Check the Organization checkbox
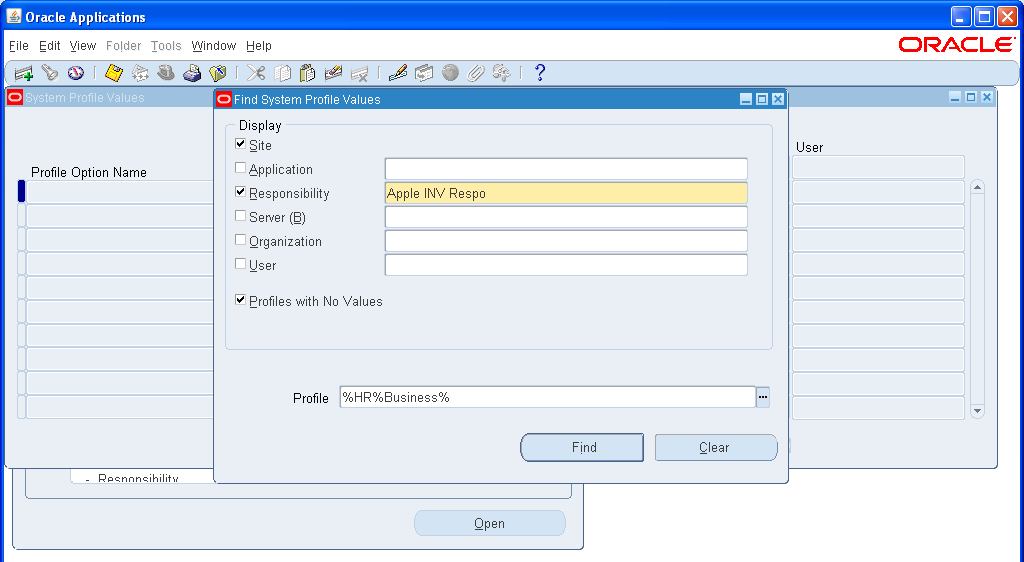The height and width of the screenshot is (562, 1024). click(x=240, y=240)
